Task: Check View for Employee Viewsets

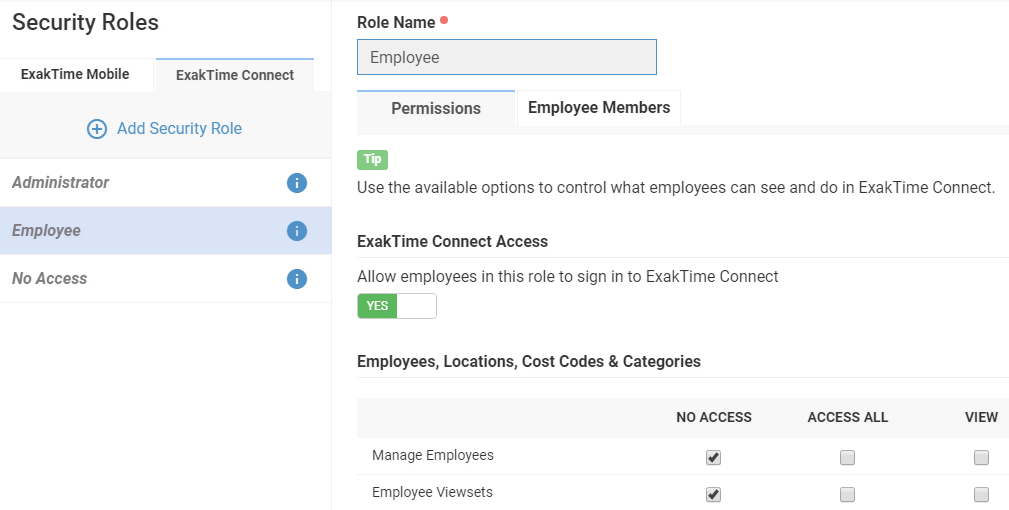Action: (981, 495)
